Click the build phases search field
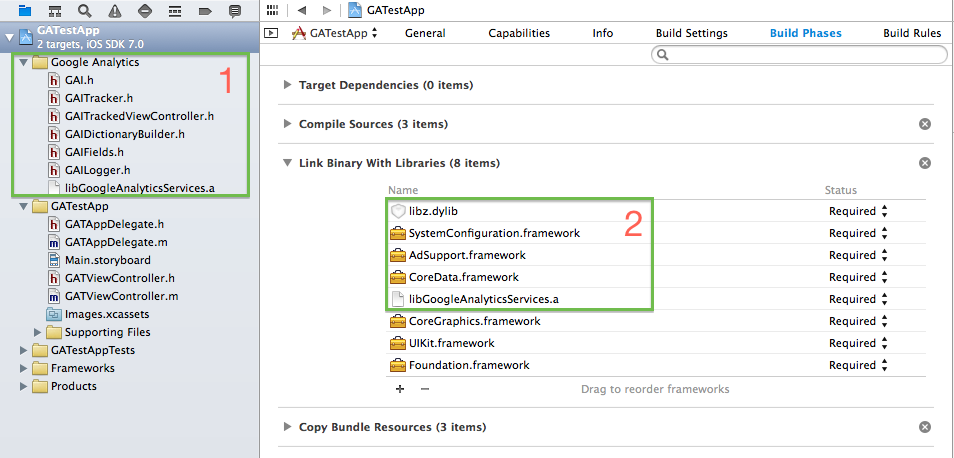 coord(799,55)
